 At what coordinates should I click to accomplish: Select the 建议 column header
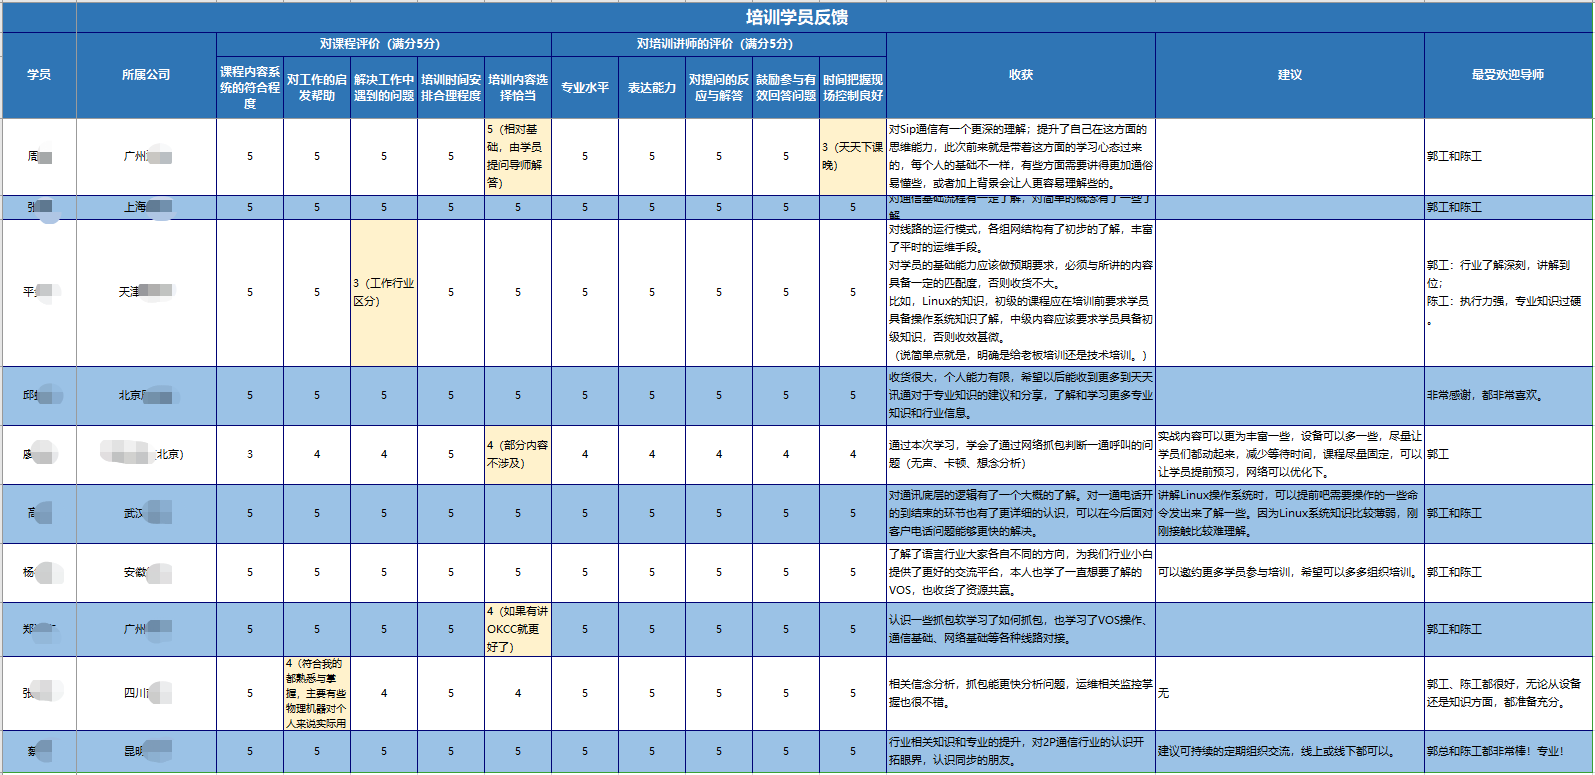[1289, 75]
